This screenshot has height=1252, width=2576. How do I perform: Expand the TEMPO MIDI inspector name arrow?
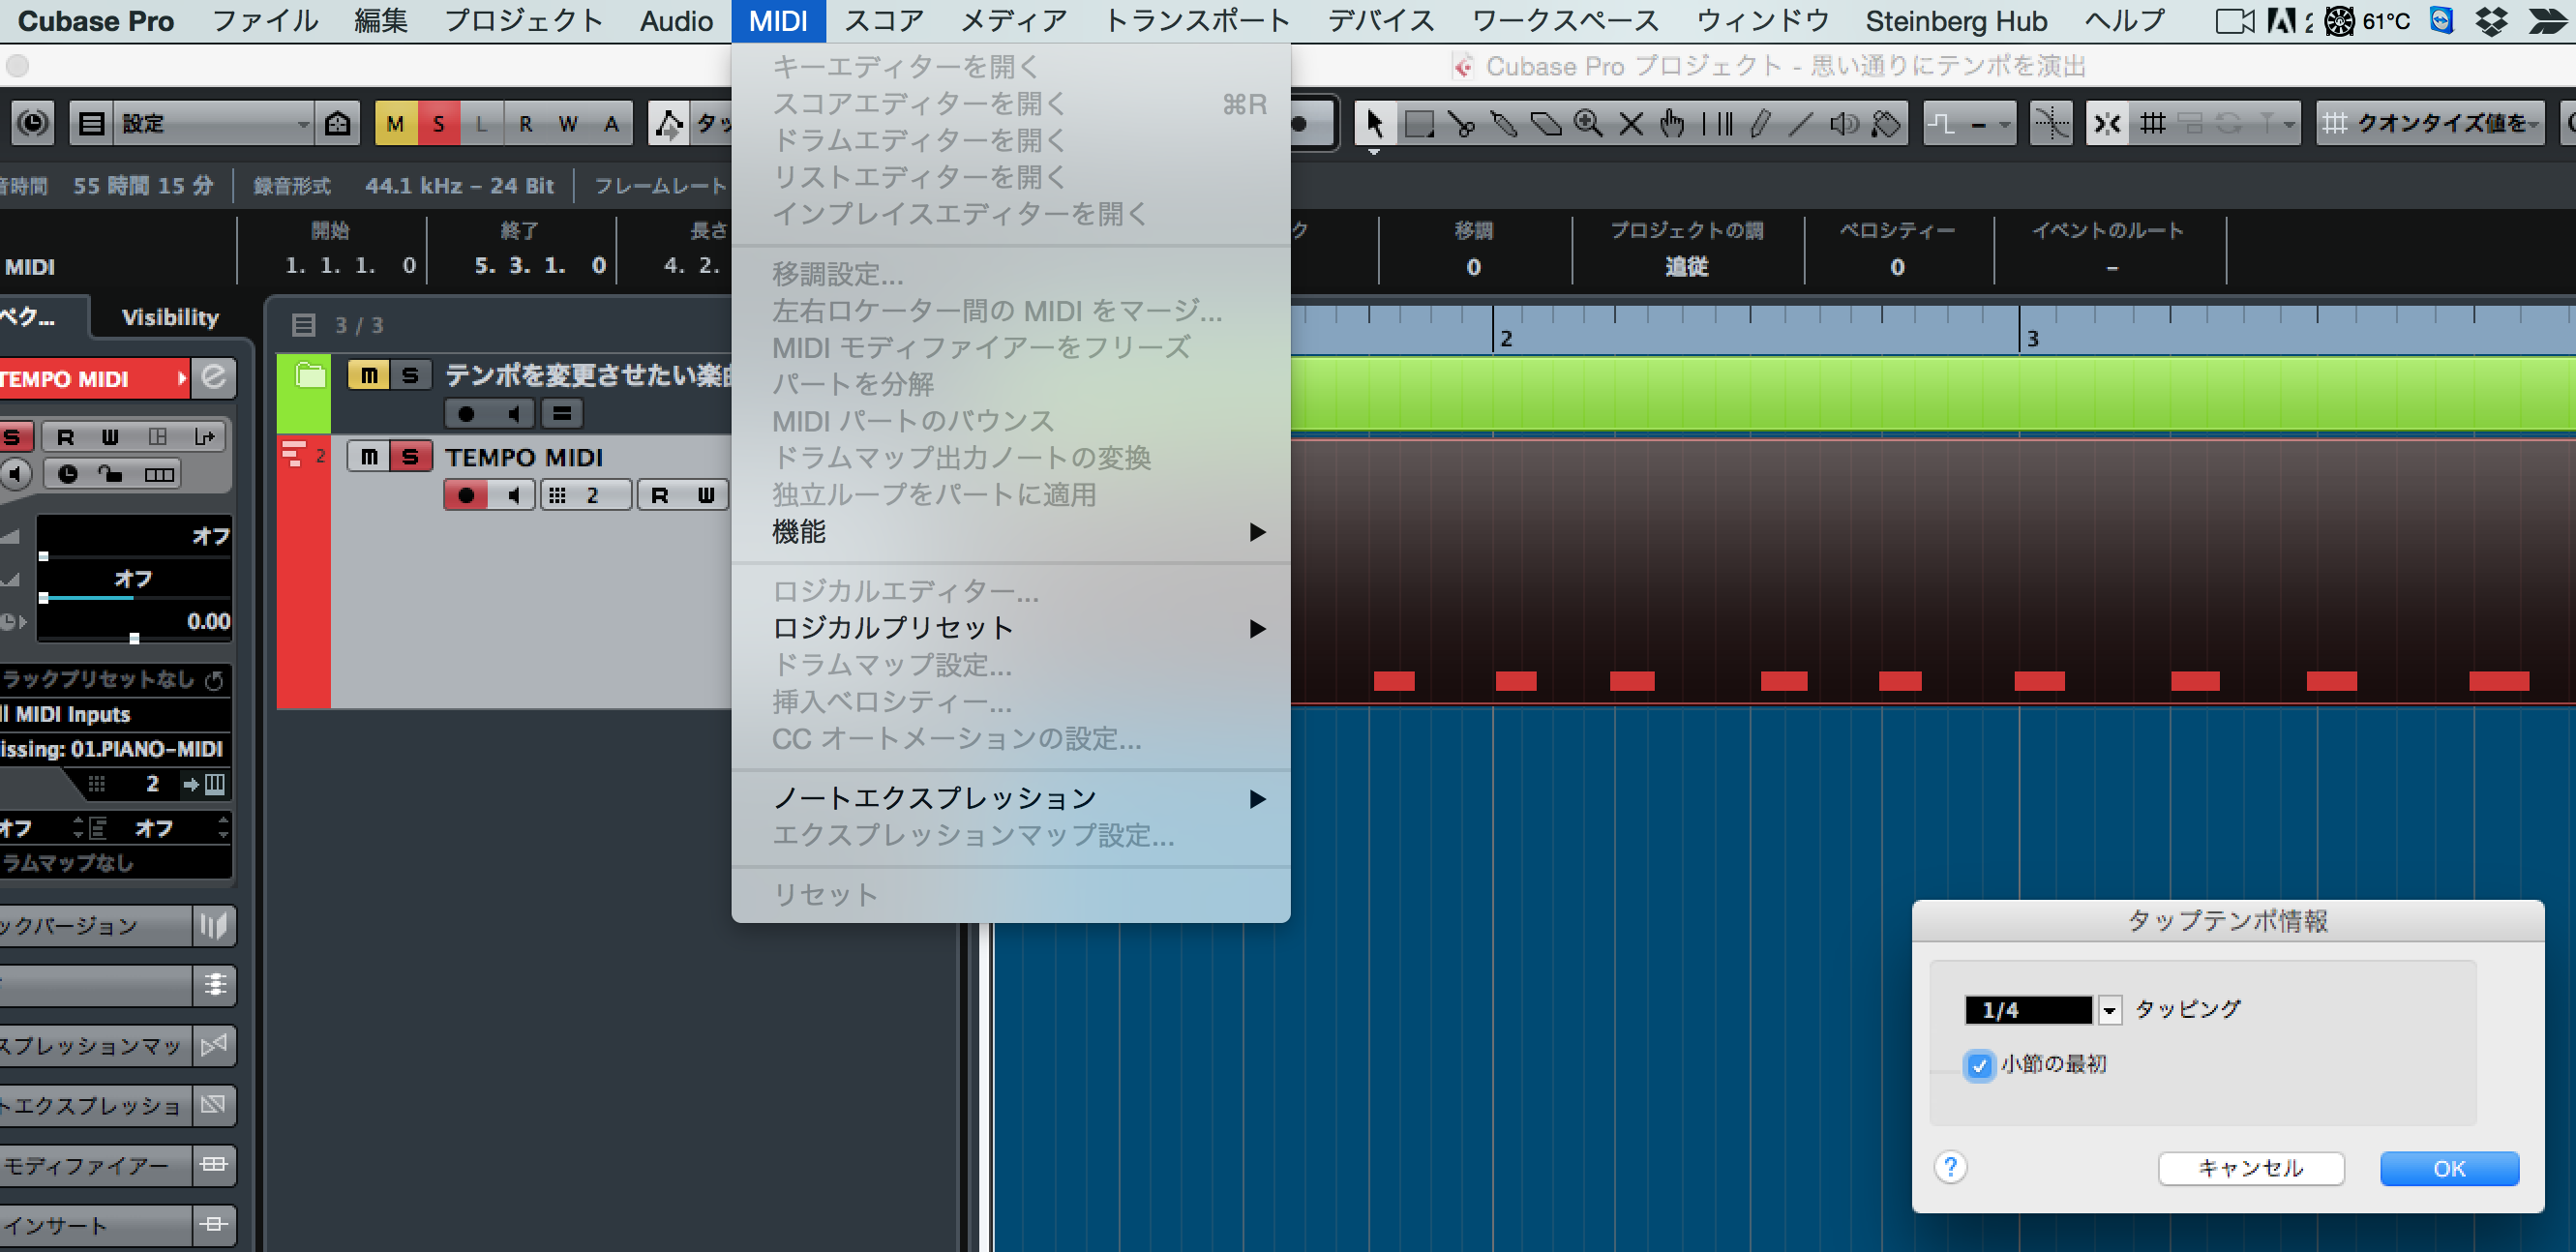[181, 378]
